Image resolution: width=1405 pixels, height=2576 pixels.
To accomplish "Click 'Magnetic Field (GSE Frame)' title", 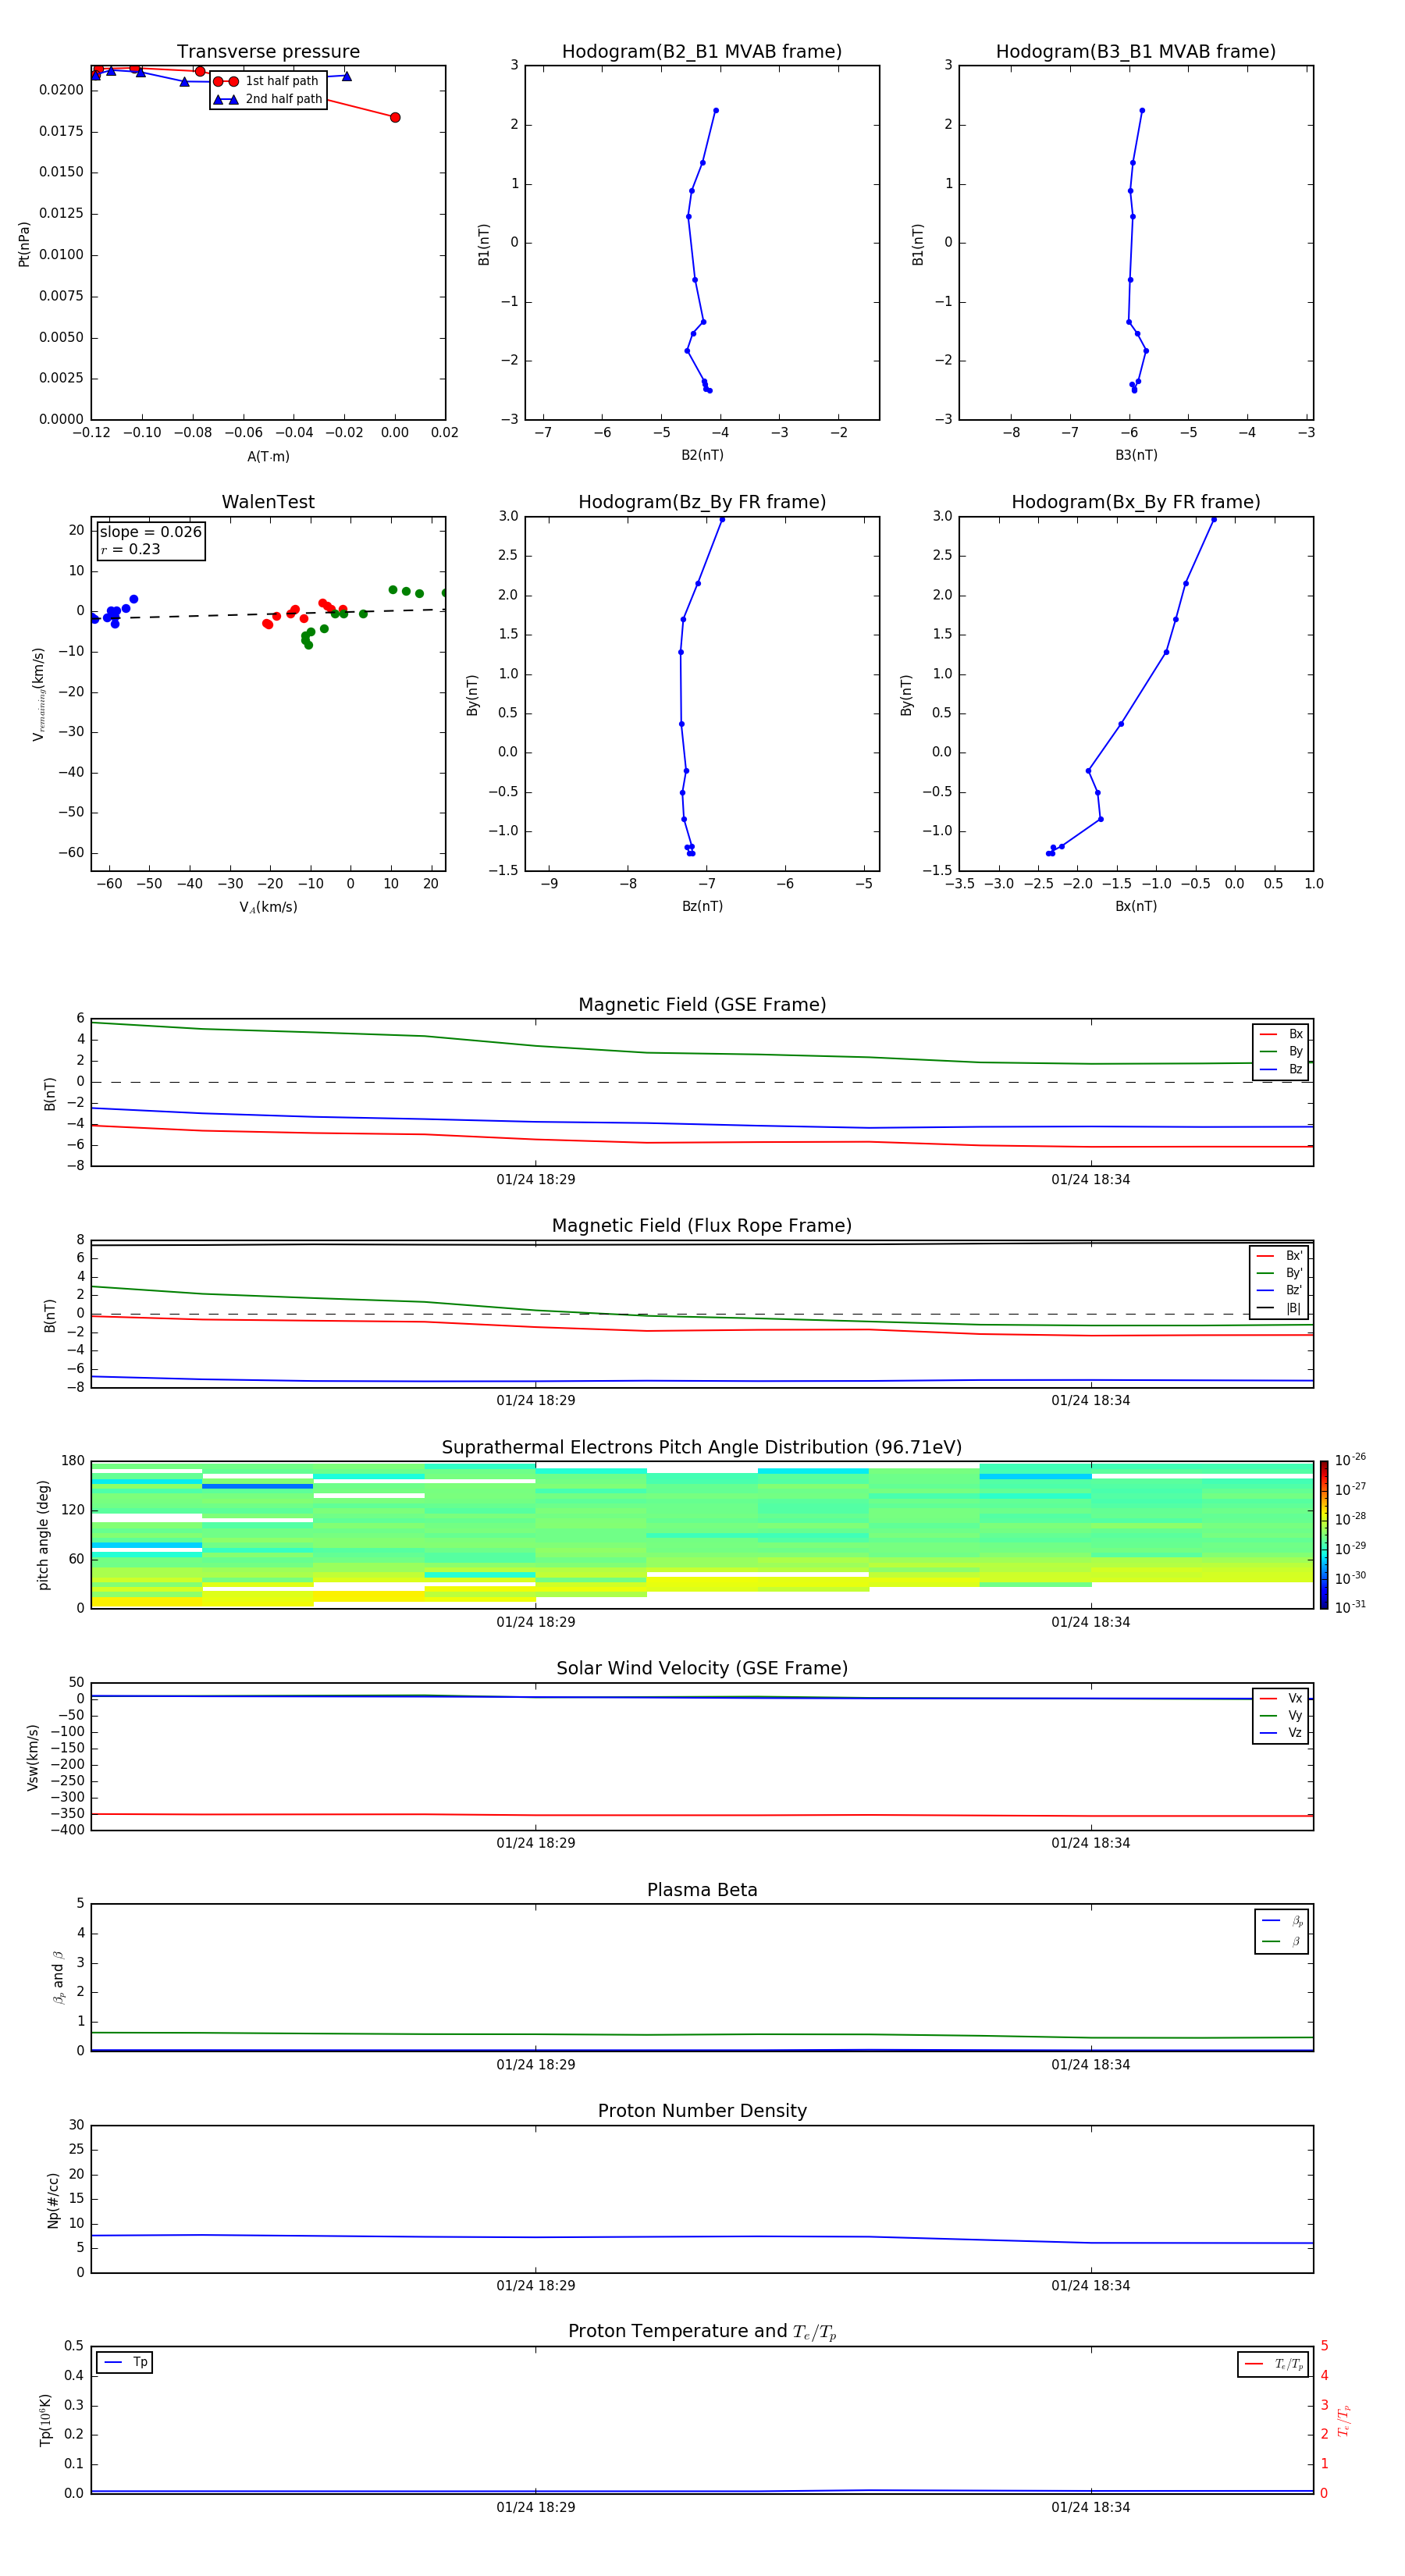I will 702,1005.
